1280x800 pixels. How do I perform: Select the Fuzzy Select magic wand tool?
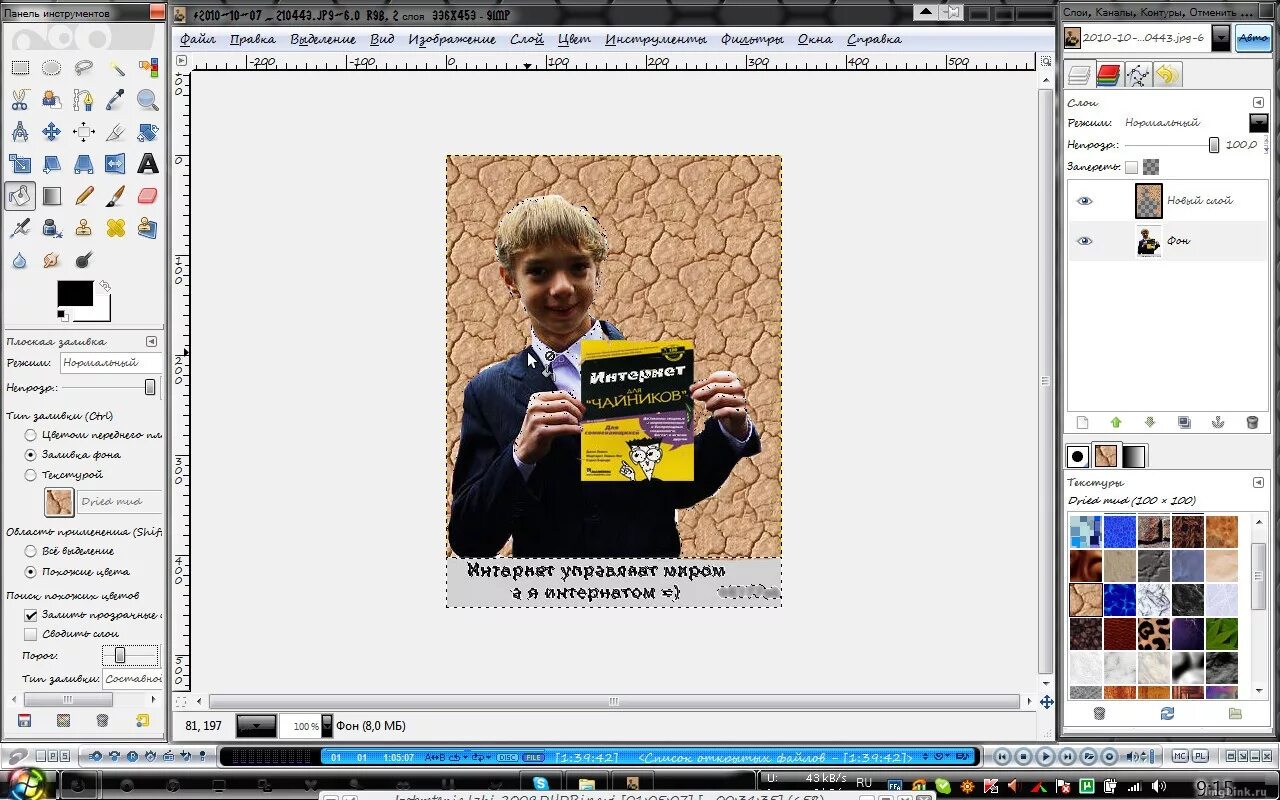[x=116, y=68]
